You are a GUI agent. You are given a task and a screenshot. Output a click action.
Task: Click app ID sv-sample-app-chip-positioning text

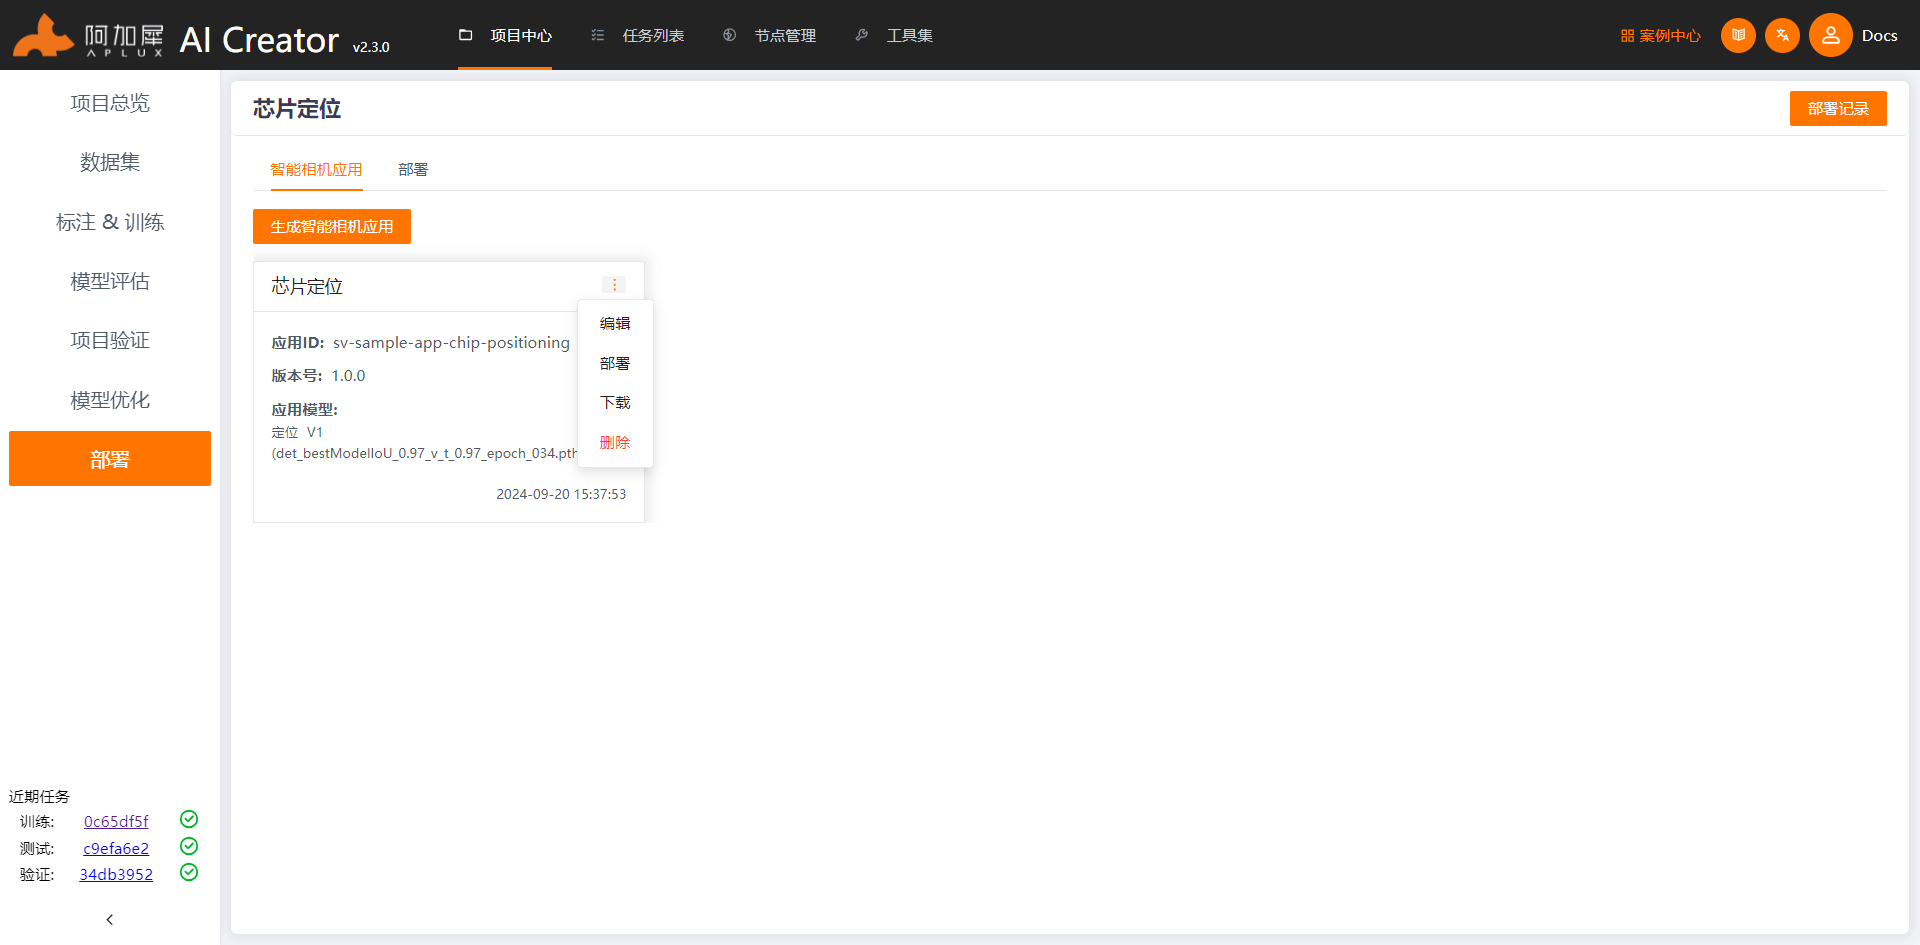(x=451, y=342)
